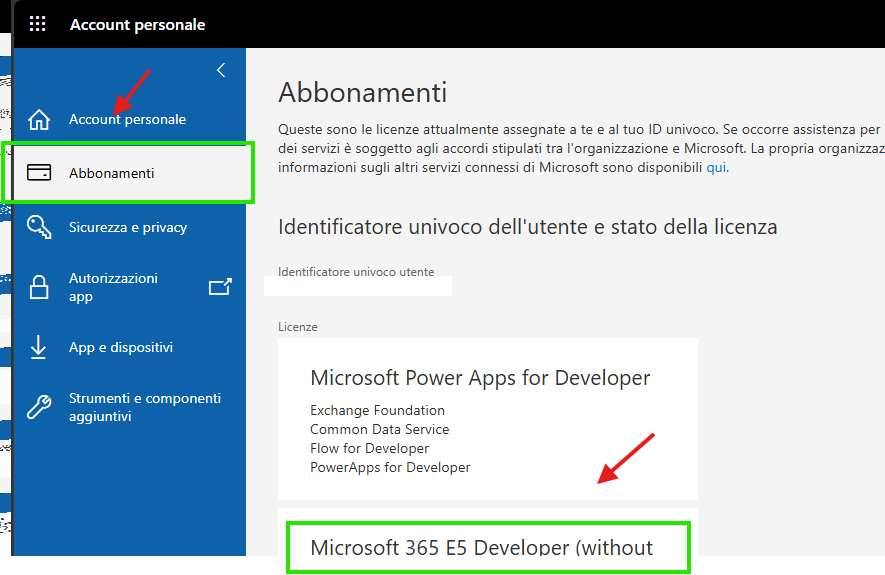Image resolution: width=885 pixels, height=575 pixels.
Task: Go to the Account personale menu item
Action: click(127, 119)
